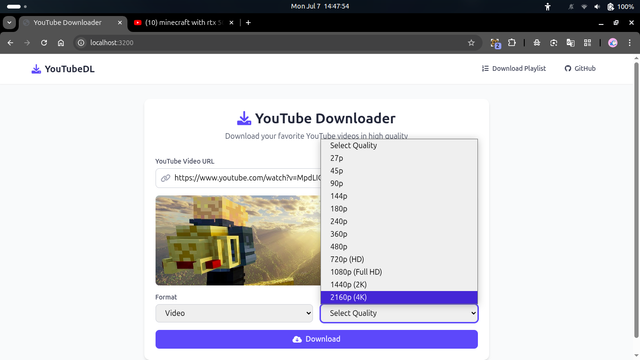
Task: Close the YouTube Downloader tab
Action: 120,22
